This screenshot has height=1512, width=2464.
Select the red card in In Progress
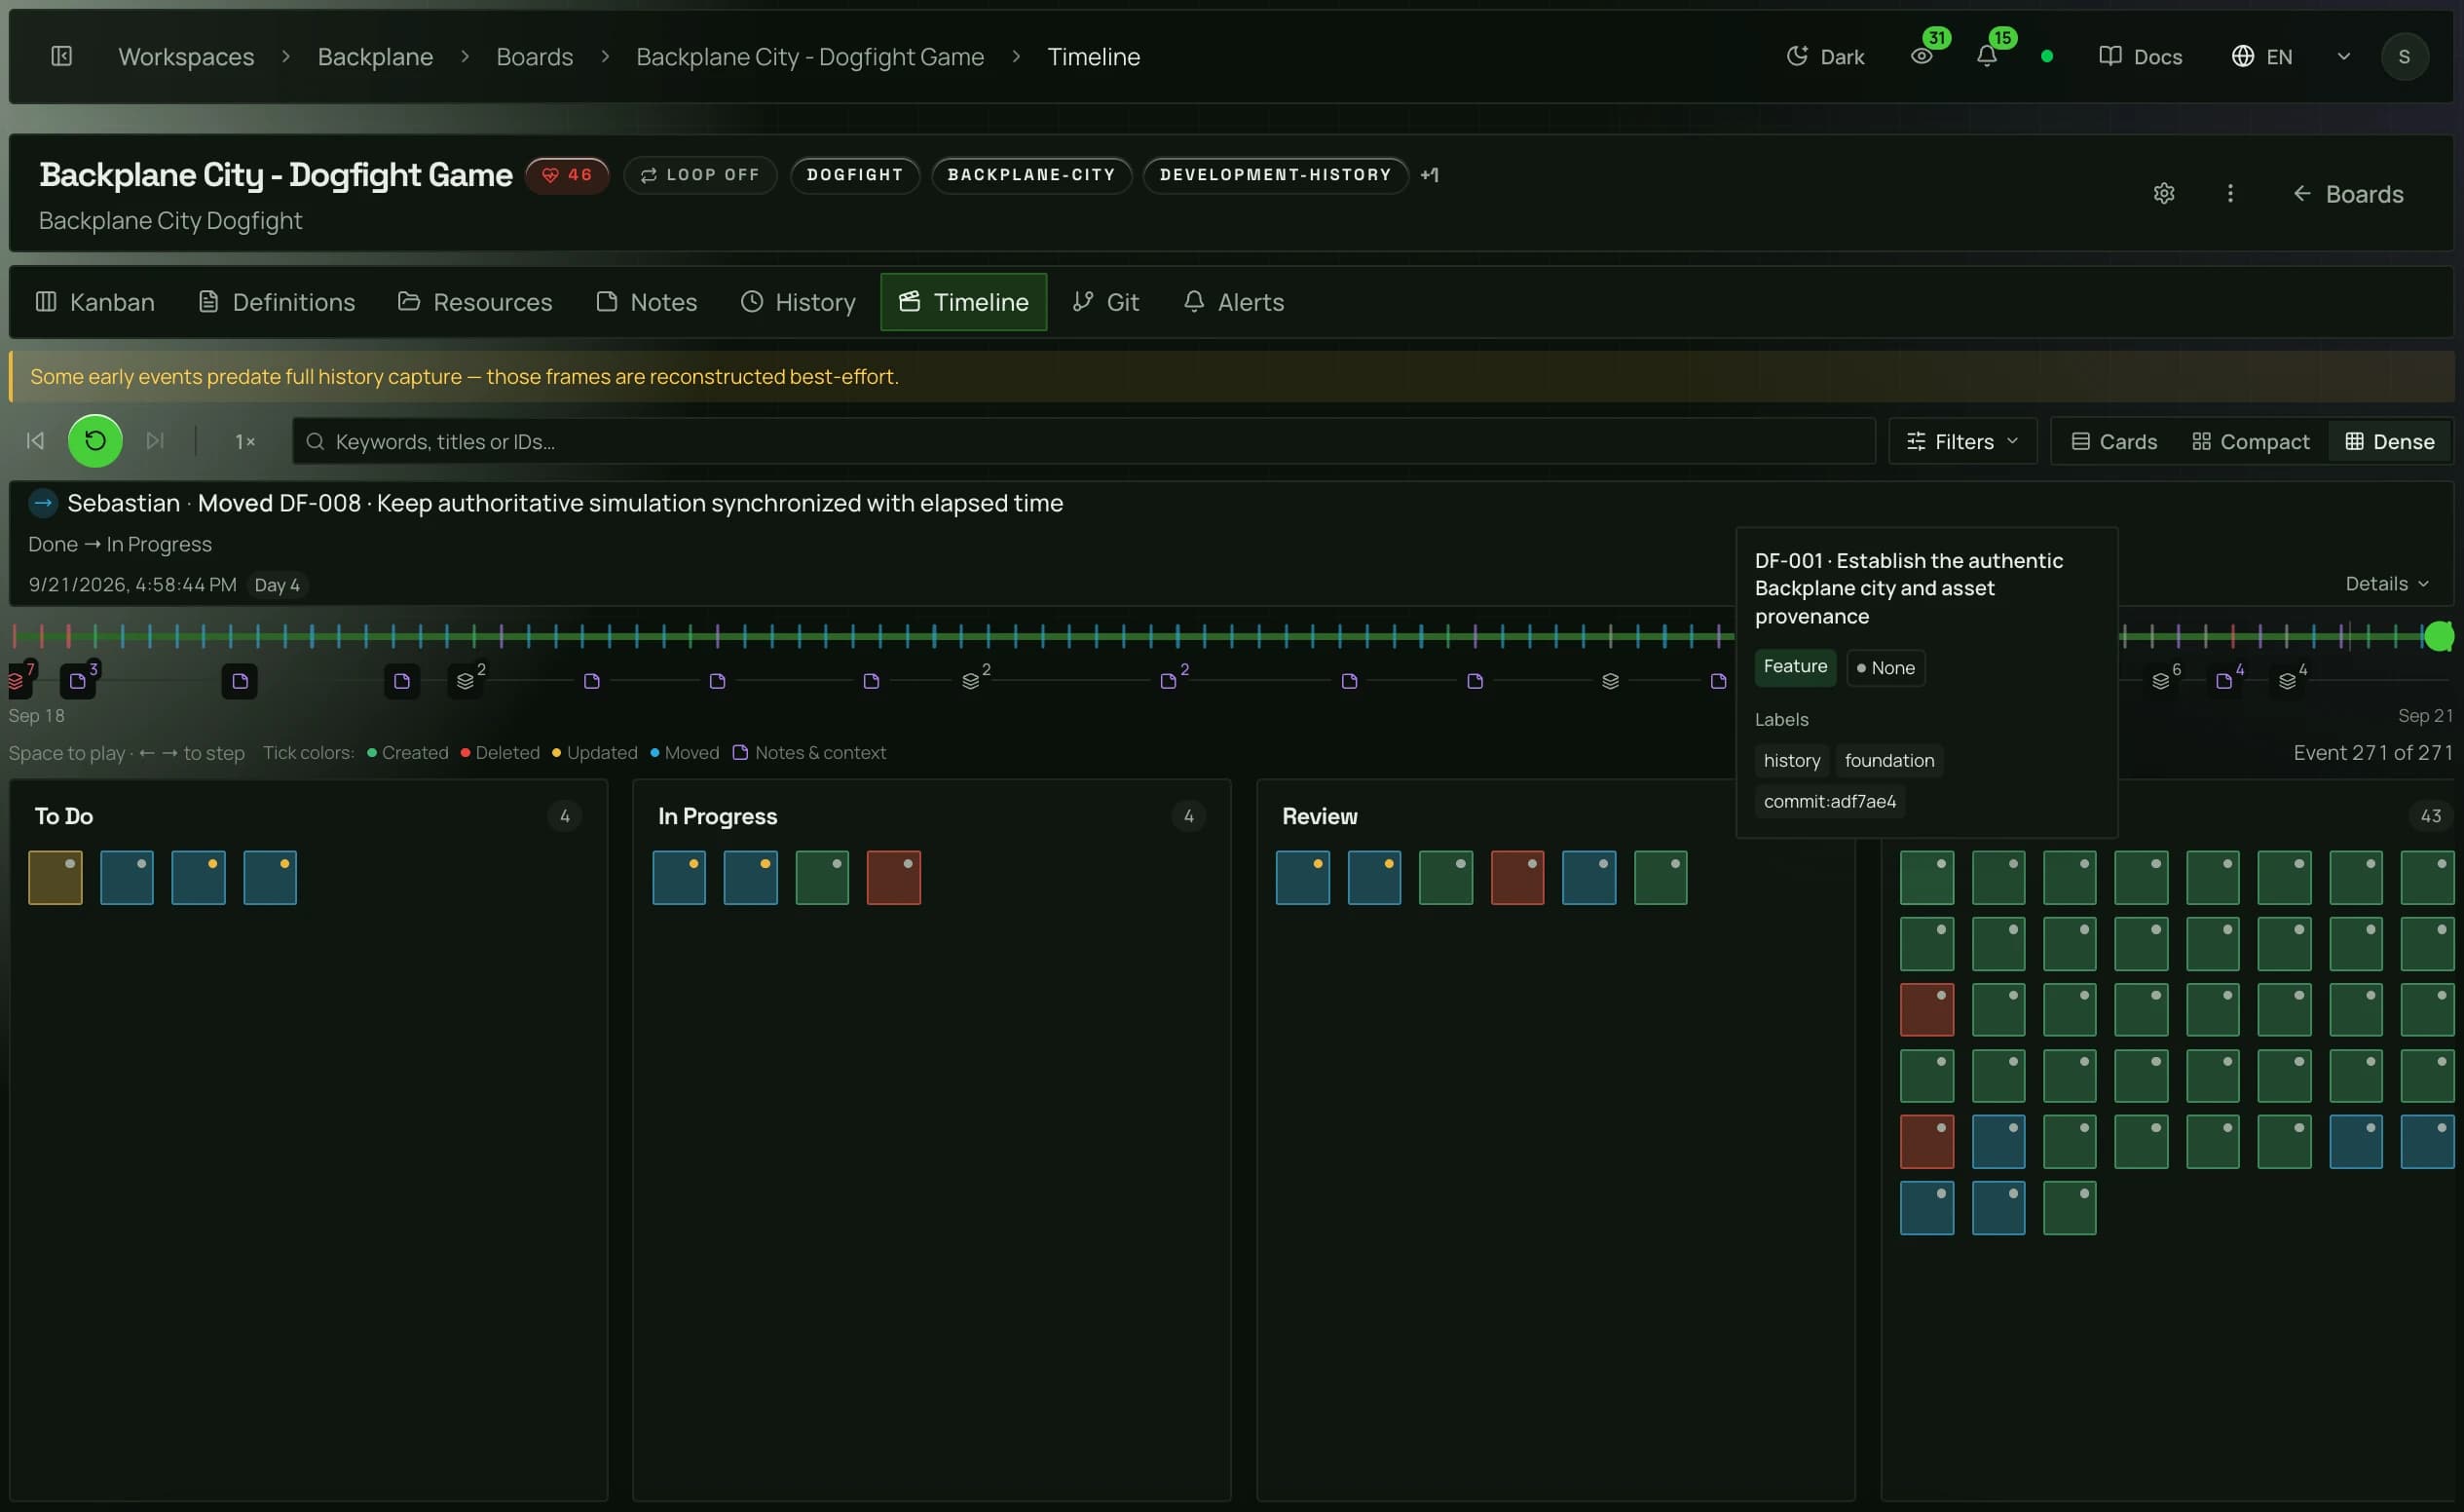tap(894, 877)
